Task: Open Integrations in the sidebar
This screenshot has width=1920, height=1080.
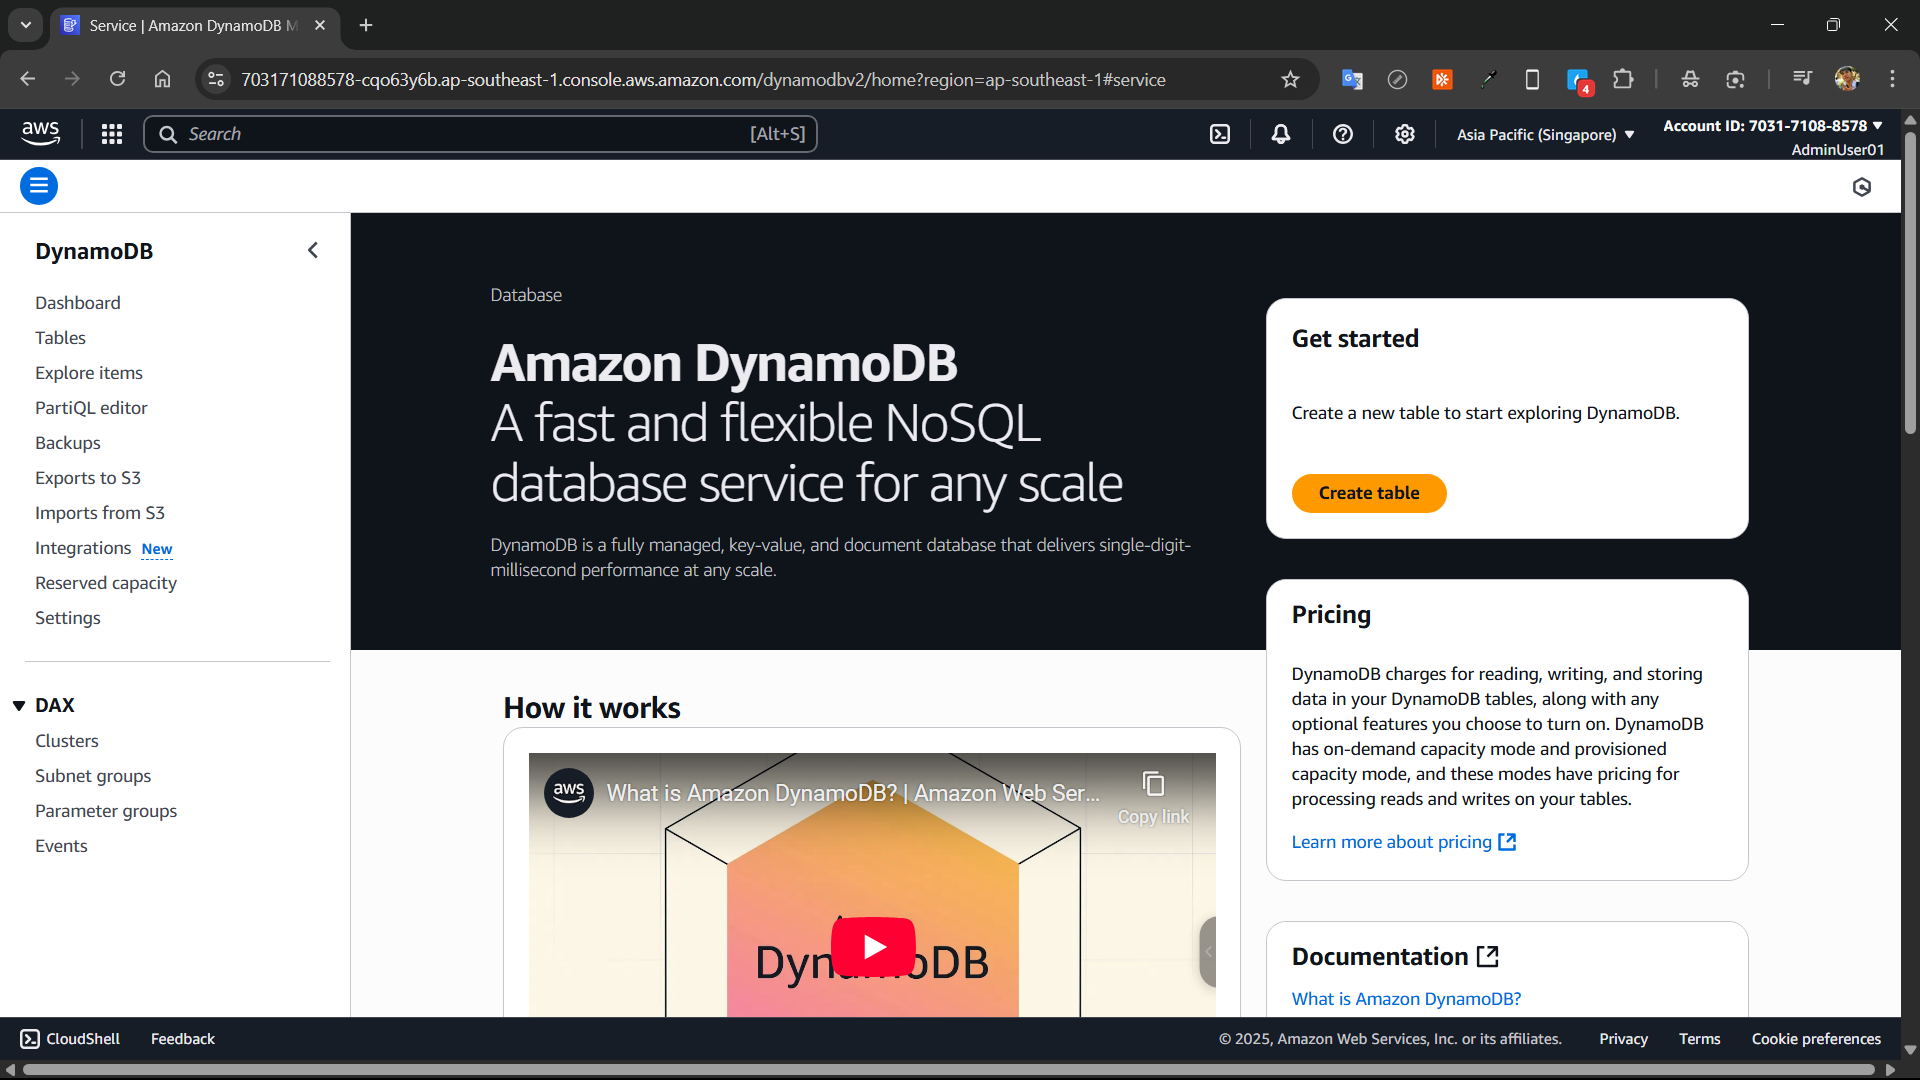Action: [x=83, y=548]
